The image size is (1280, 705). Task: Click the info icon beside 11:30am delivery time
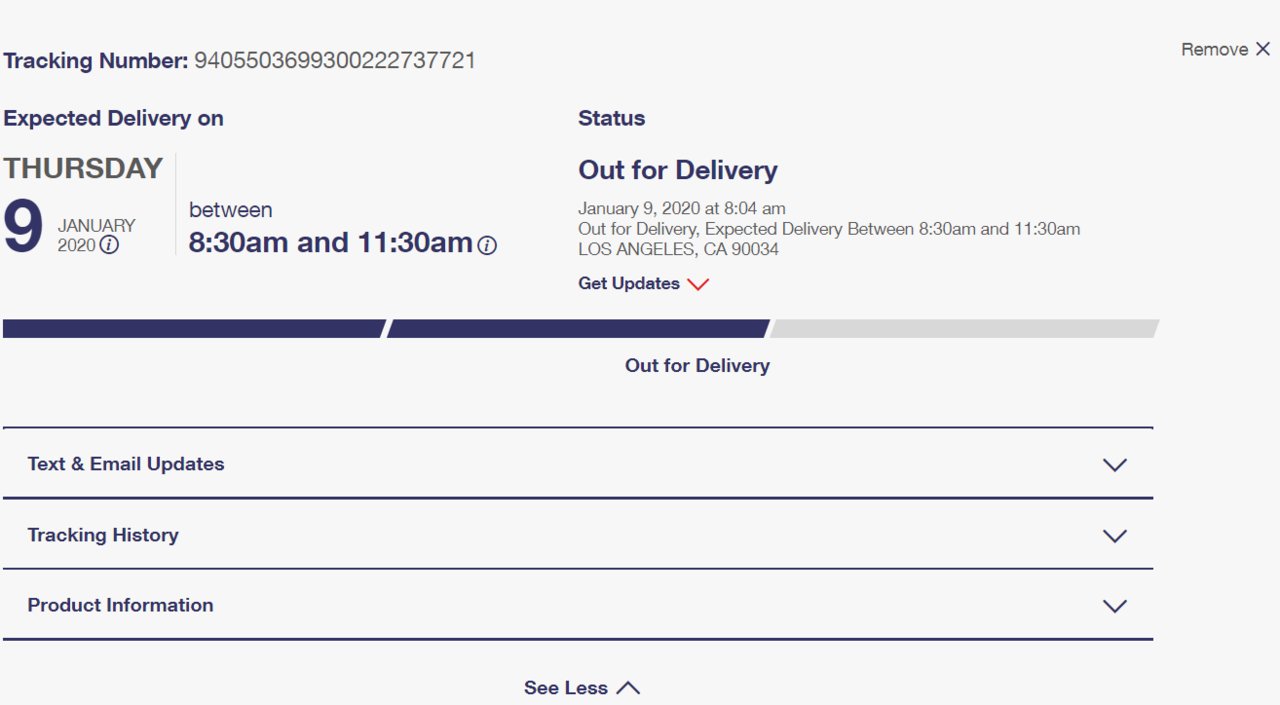coord(487,245)
